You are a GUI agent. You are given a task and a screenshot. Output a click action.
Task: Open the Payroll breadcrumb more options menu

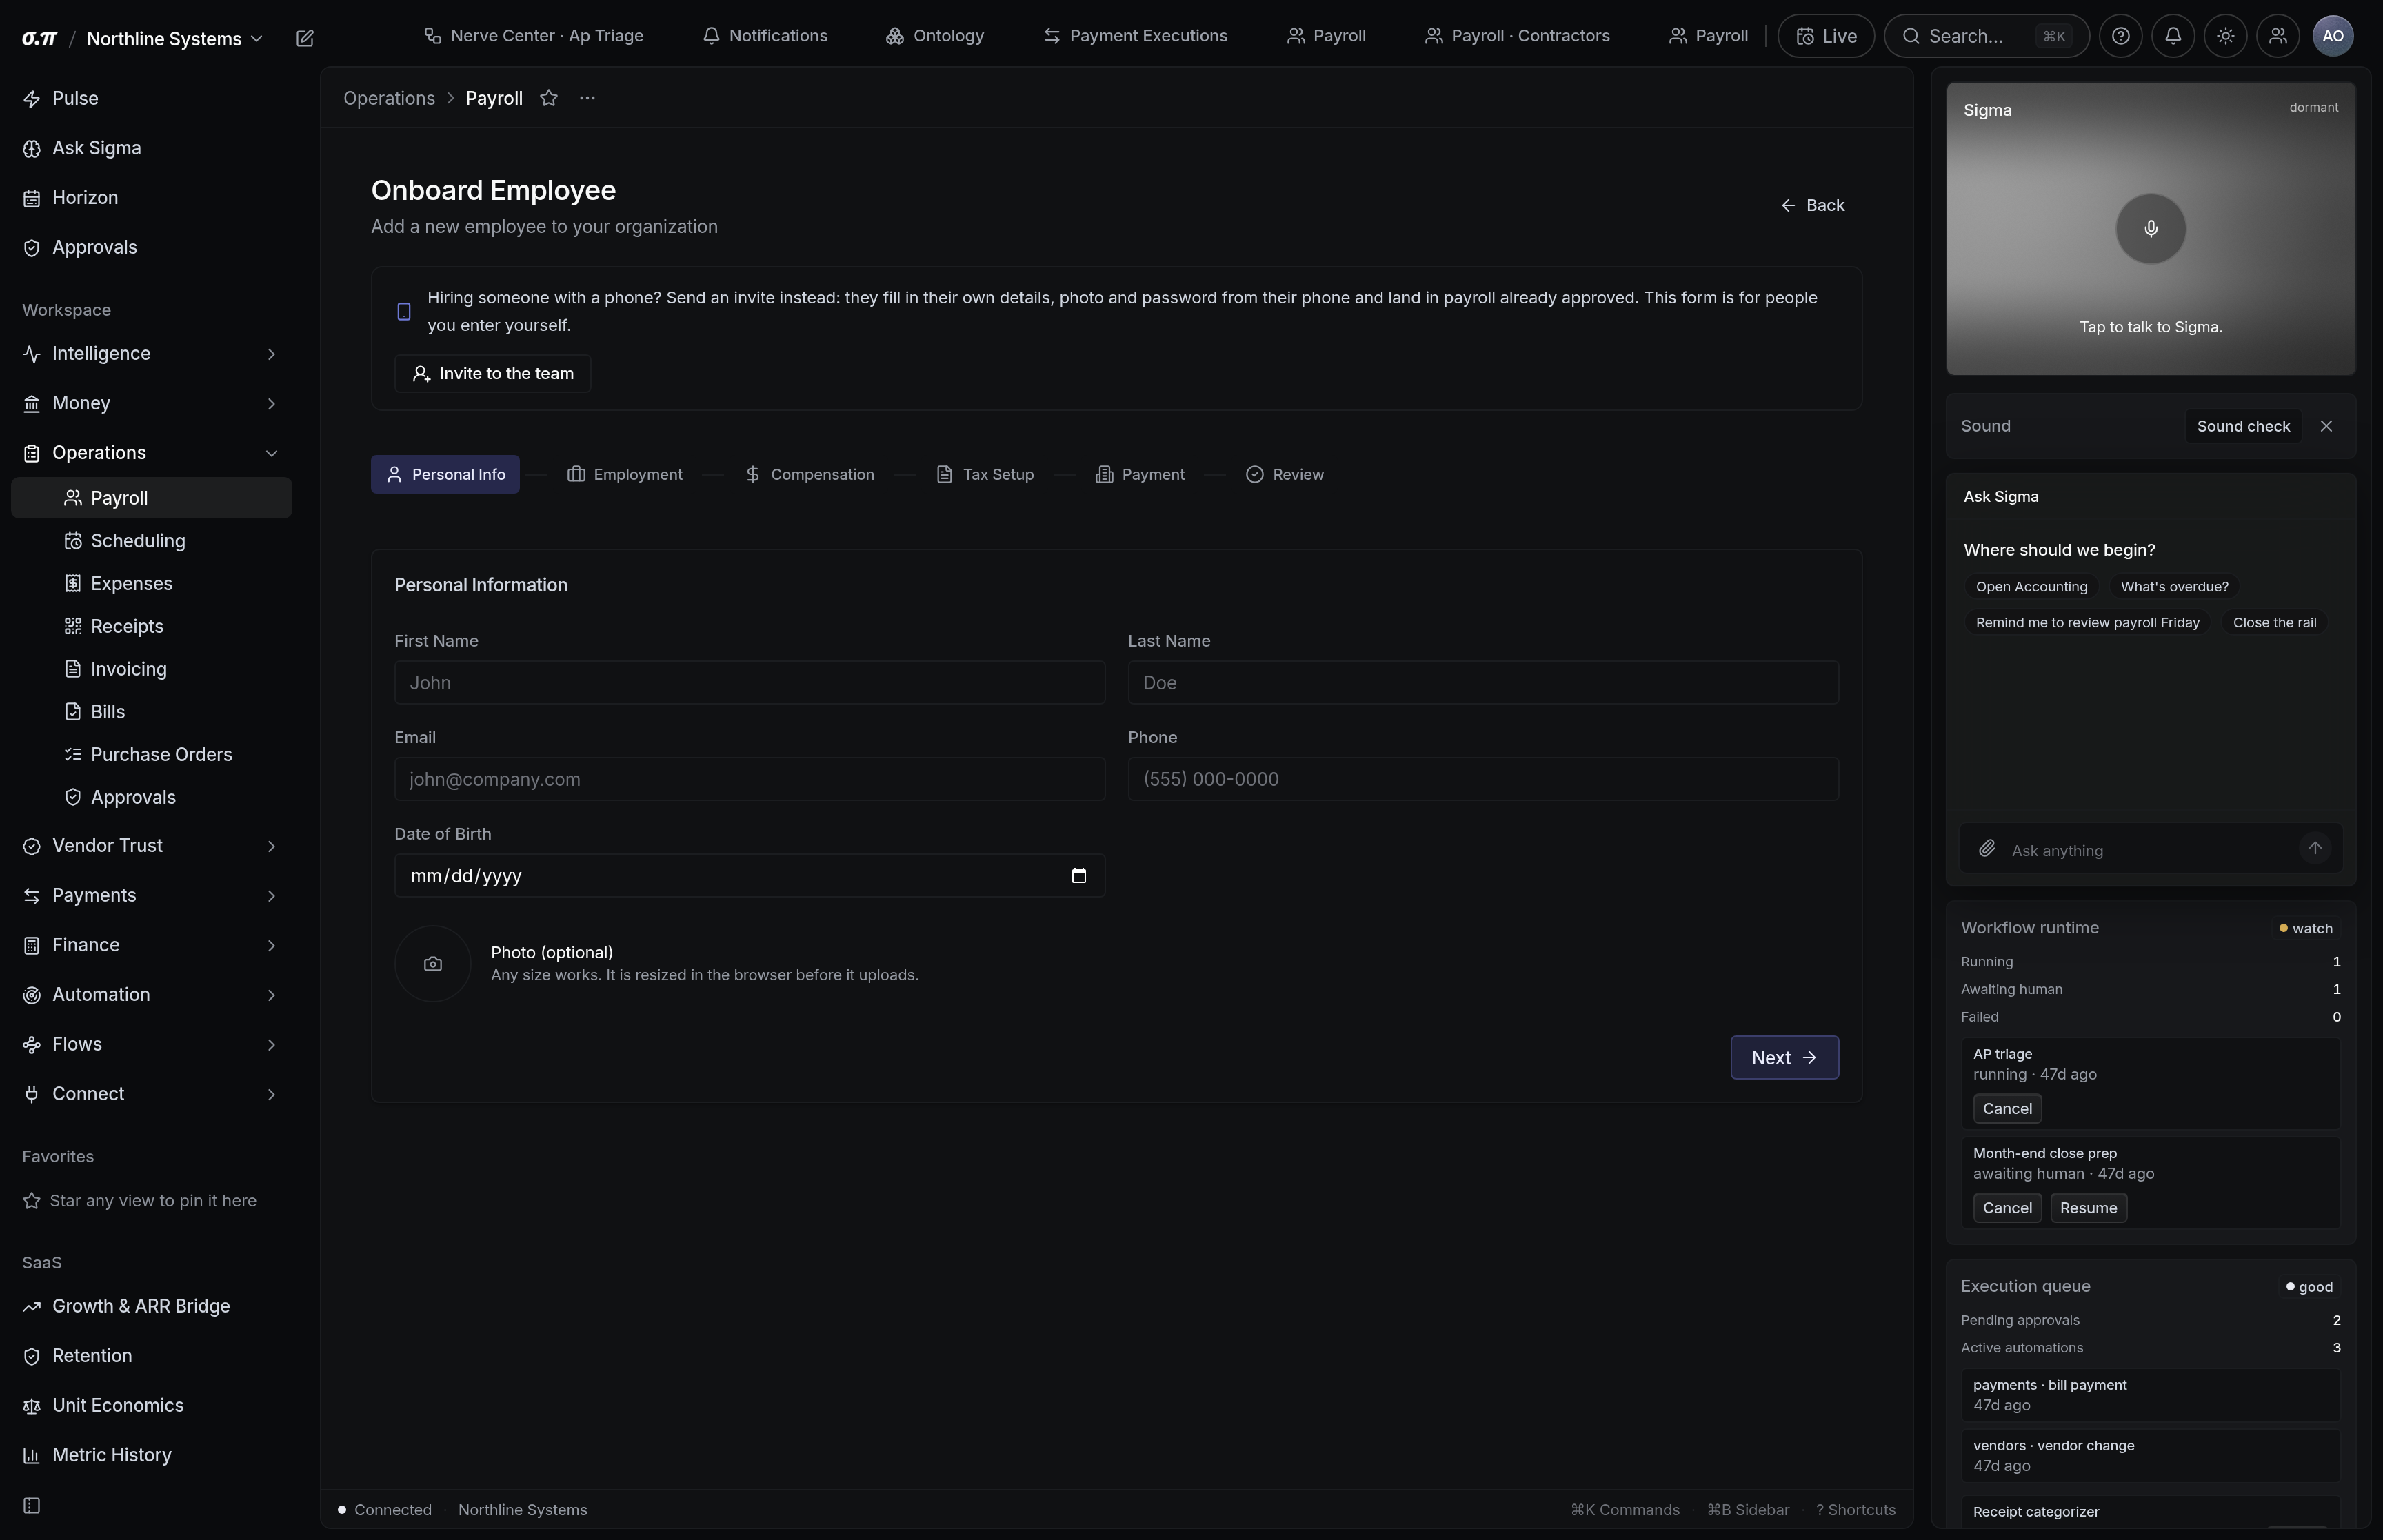[587, 98]
